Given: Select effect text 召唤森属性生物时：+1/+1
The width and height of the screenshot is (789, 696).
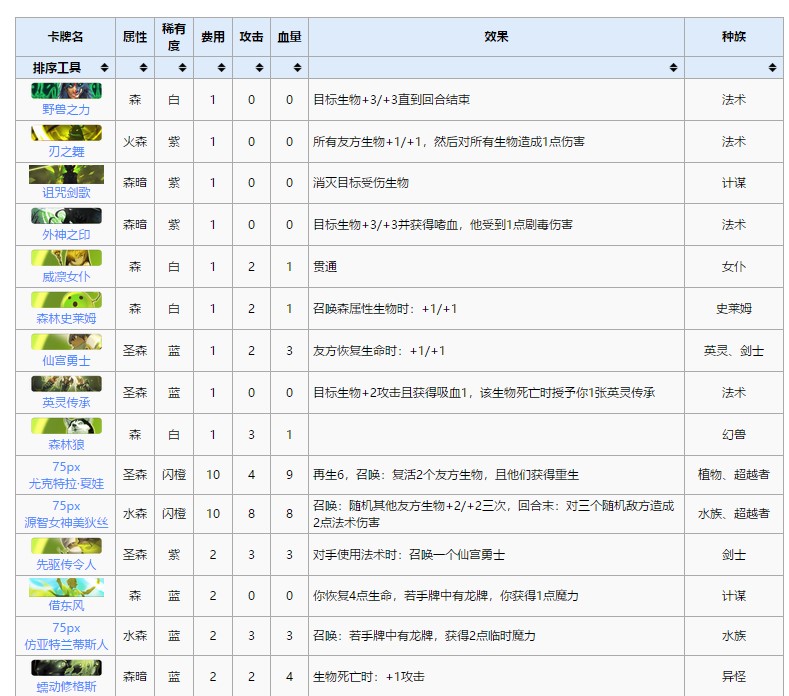Looking at the screenshot, I should [x=385, y=308].
